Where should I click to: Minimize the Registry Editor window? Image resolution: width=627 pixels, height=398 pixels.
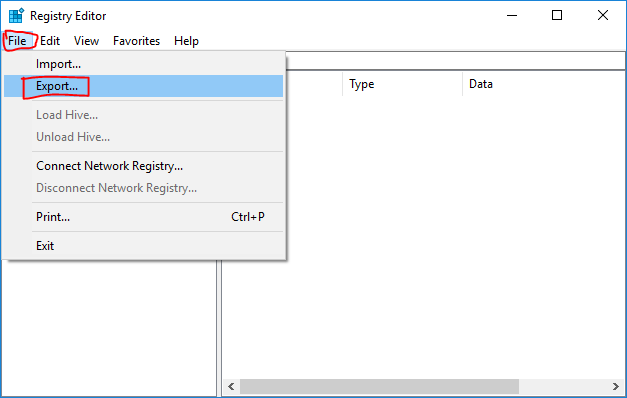(x=512, y=16)
